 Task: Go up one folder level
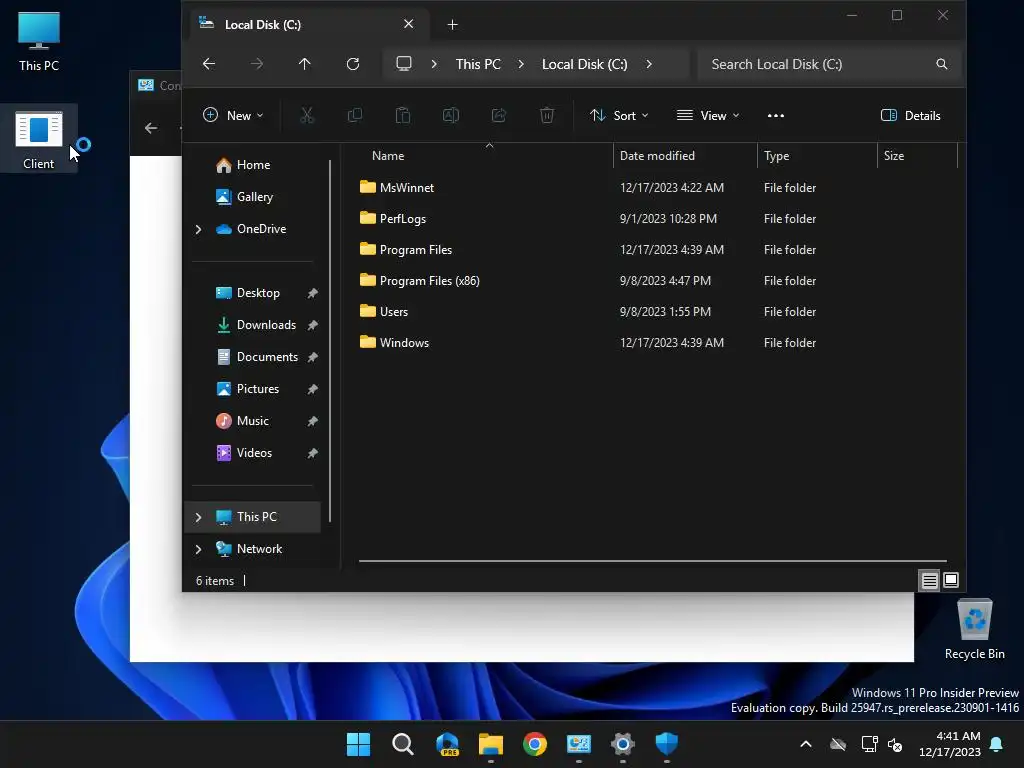[x=304, y=64]
